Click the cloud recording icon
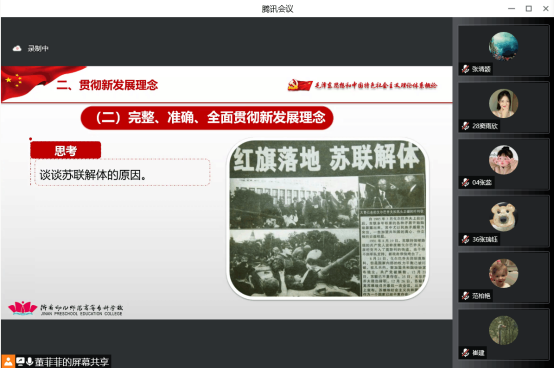The width and height of the screenshot is (554, 369). (x=17, y=48)
